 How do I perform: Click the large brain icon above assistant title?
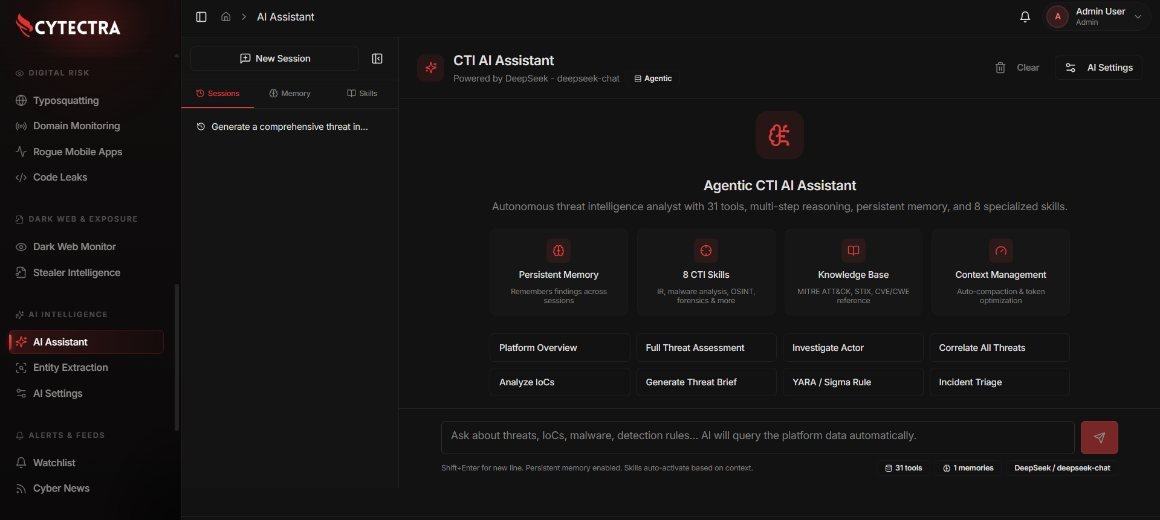[x=780, y=135]
